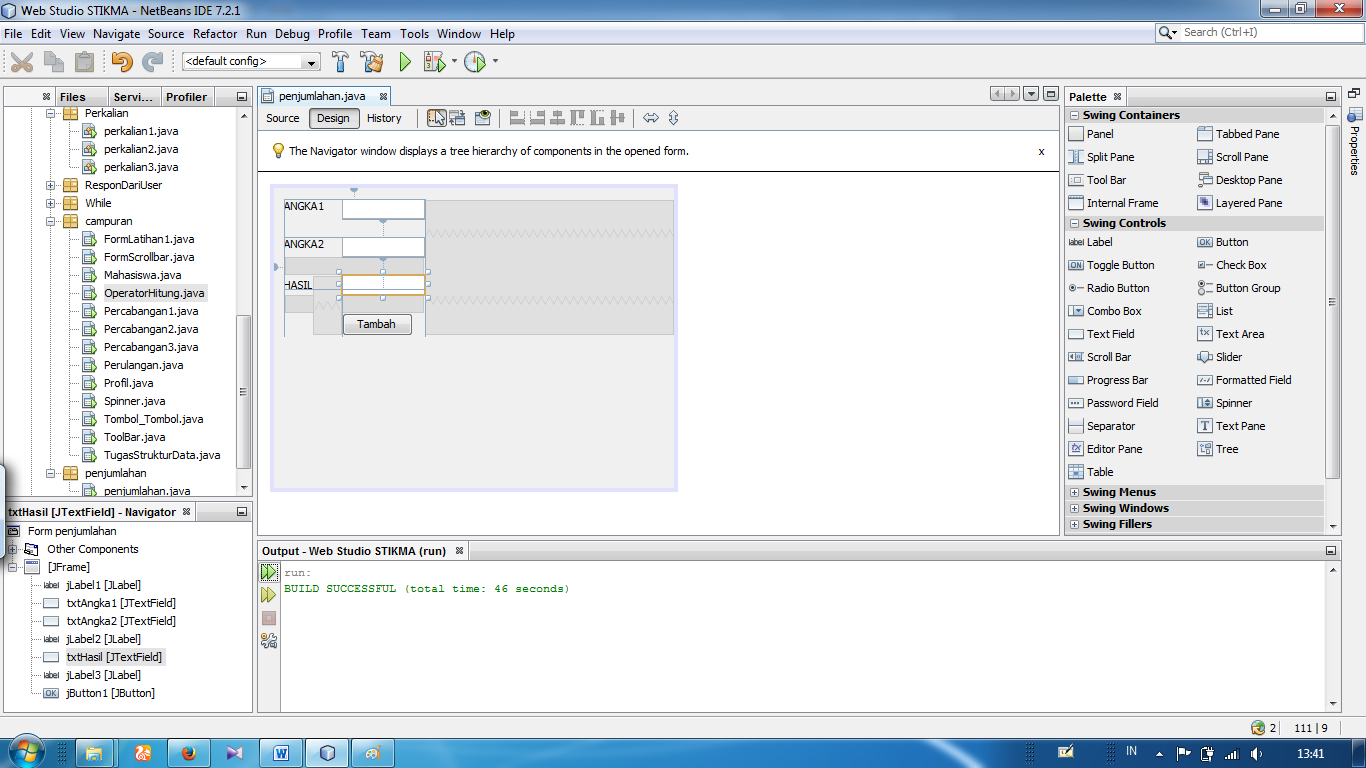The height and width of the screenshot is (768, 1366).
Task: Select the Selection Mode tool
Action: pyautogui.click(x=437, y=117)
